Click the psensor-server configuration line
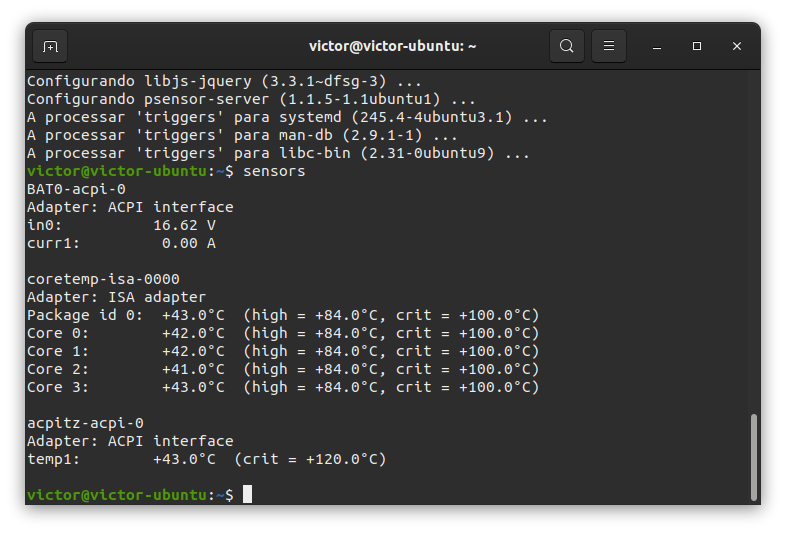 pyautogui.click(x=251, y=99)
